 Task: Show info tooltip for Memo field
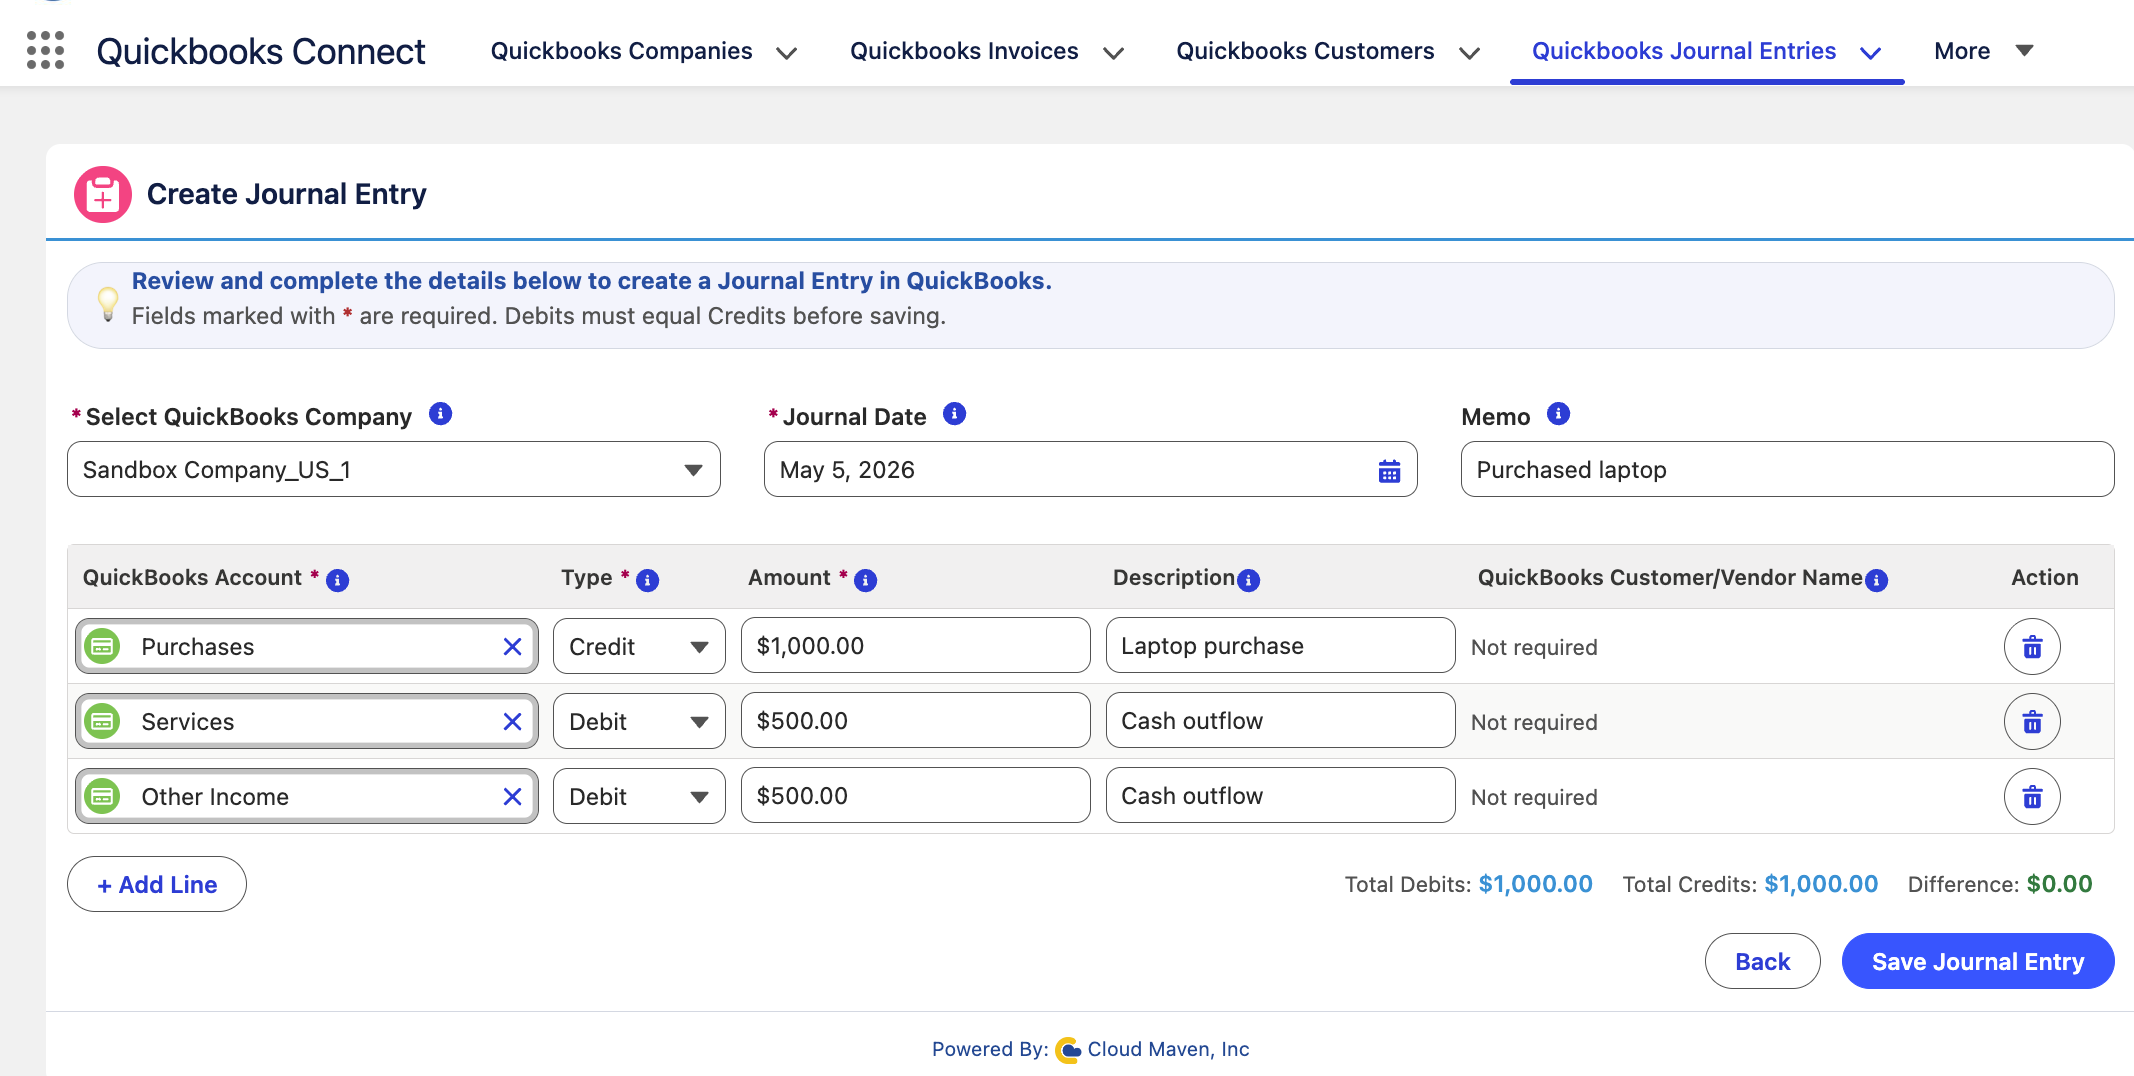1559,414
